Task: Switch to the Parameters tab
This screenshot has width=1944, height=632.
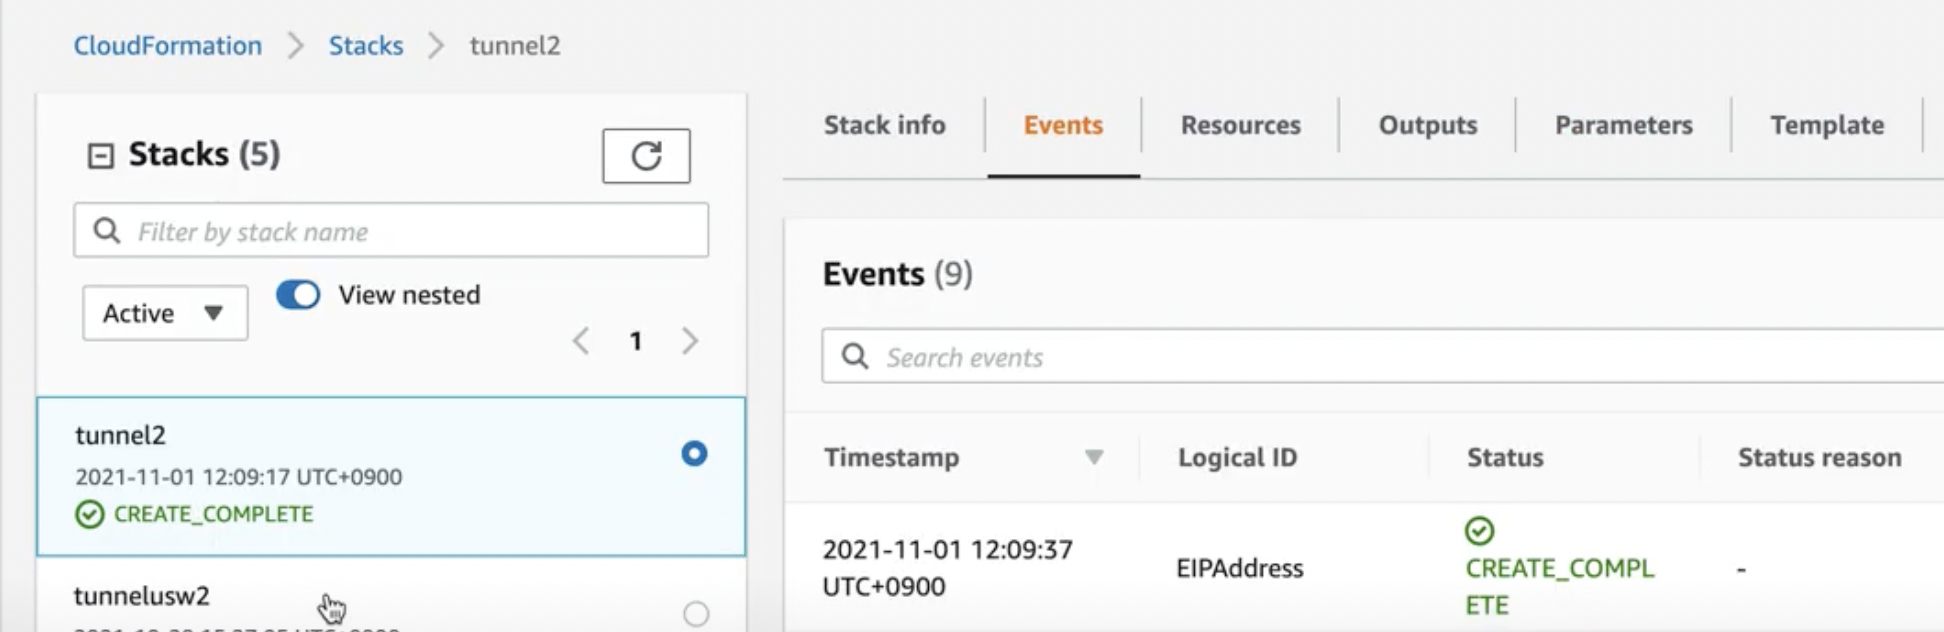Action: click(x=1624, y=125)
